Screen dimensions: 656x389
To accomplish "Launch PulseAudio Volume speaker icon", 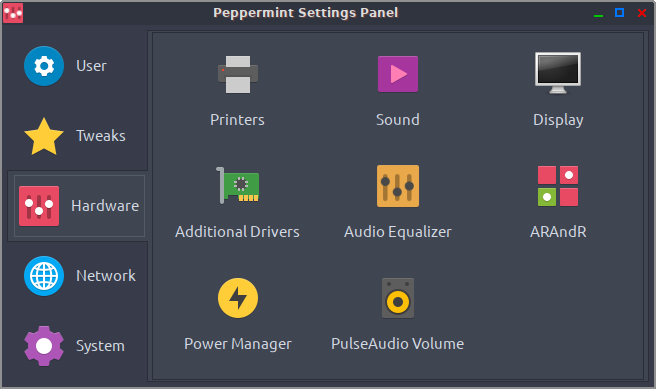I will point(397,298).
